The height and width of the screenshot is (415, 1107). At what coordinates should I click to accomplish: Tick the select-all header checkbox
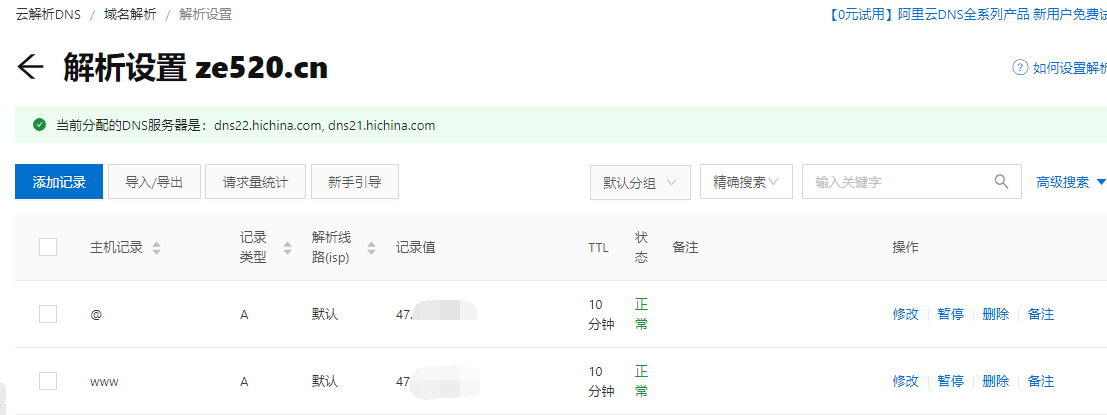click(48, 247)
